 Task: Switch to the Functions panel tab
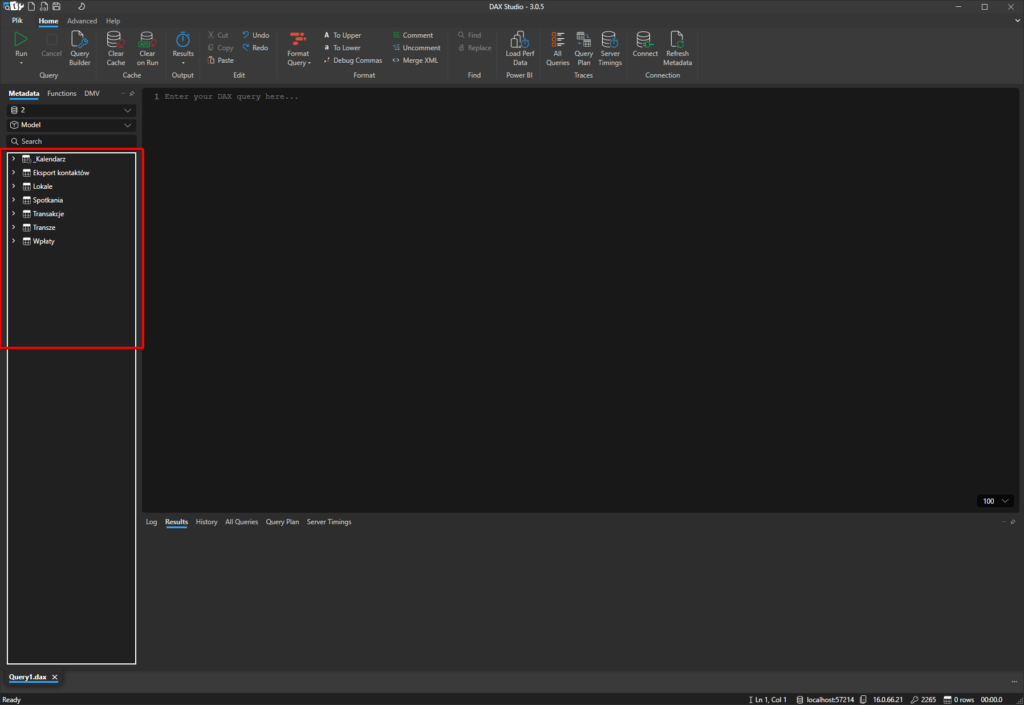pyautogui.click(x=61, y=93)
